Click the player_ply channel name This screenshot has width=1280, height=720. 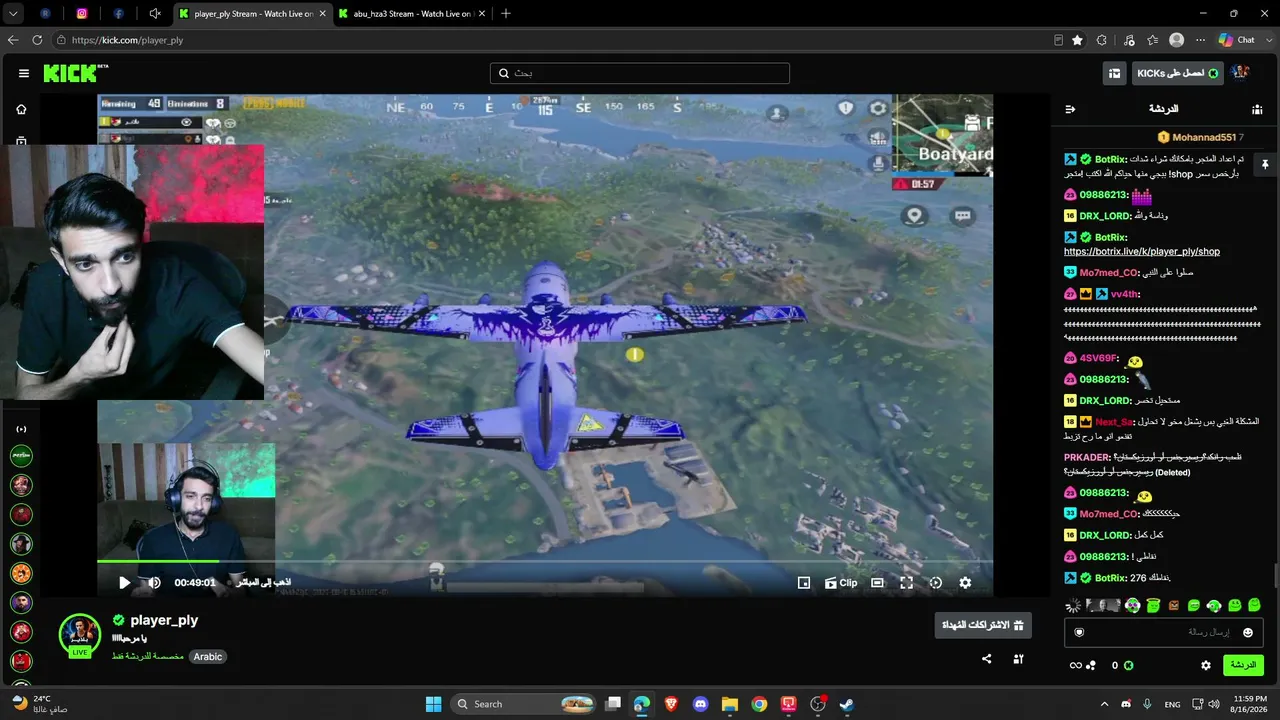[x=164, y=620]
